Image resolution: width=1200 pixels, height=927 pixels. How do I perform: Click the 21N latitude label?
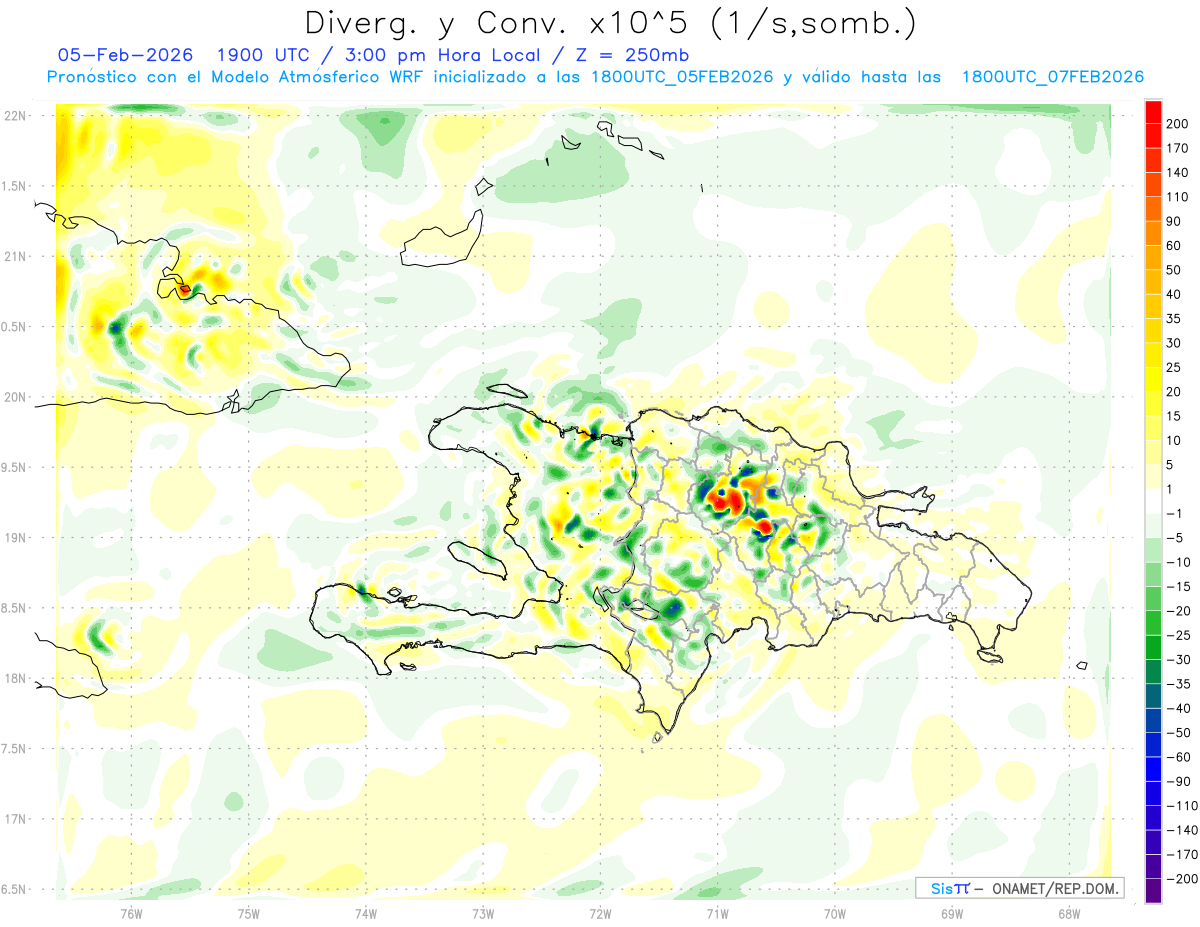coord(14,257)
